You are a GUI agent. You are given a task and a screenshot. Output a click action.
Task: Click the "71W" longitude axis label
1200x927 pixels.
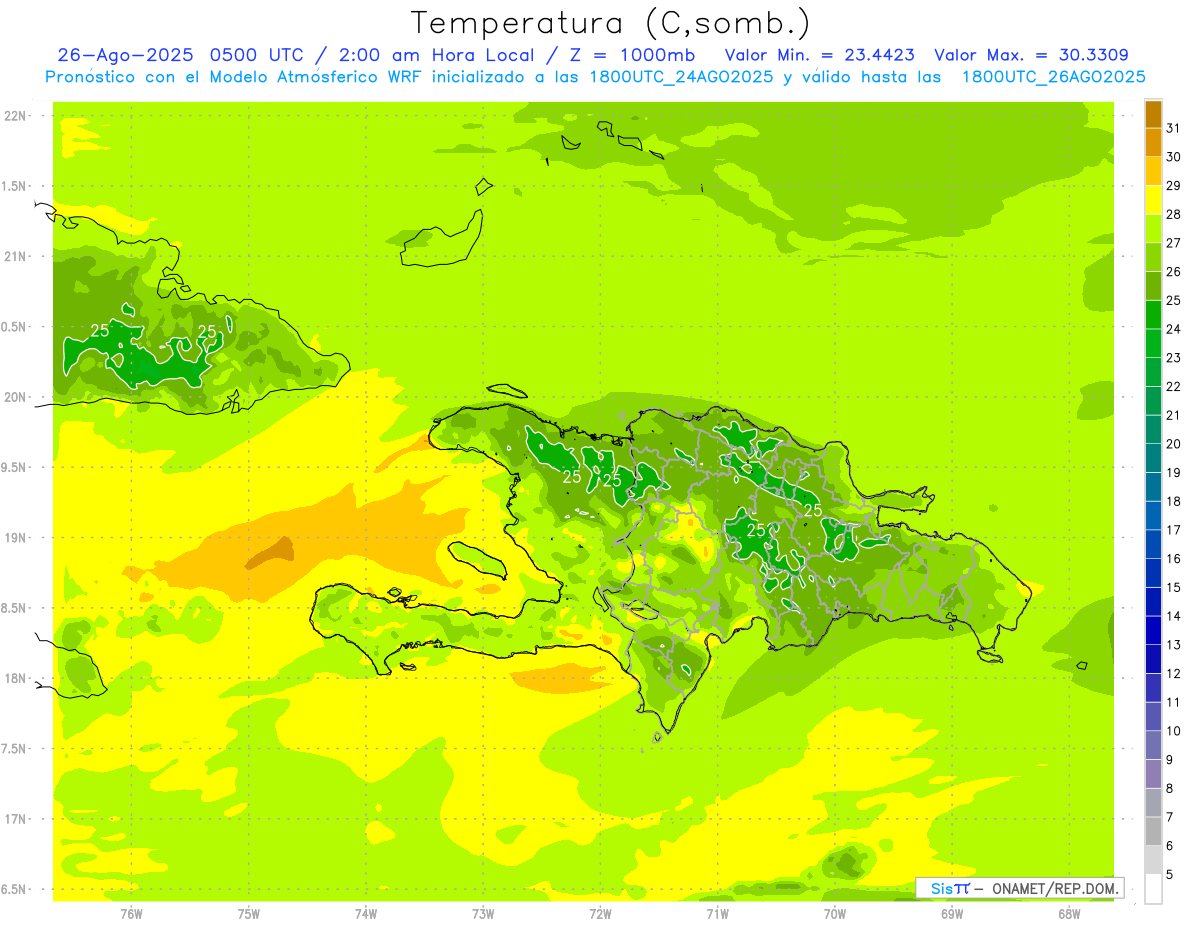pyautogui.click(x=718, y=914)
